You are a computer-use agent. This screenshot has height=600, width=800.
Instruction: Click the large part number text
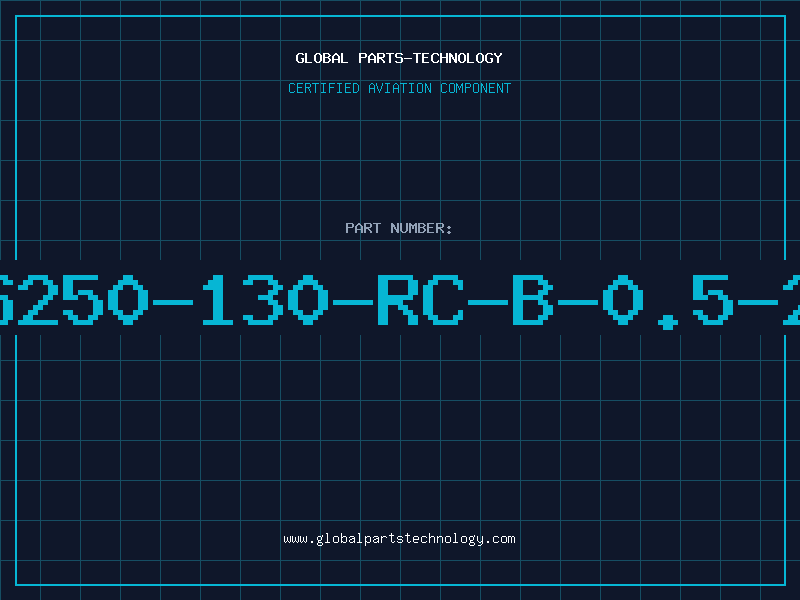[x=400, y=301]
